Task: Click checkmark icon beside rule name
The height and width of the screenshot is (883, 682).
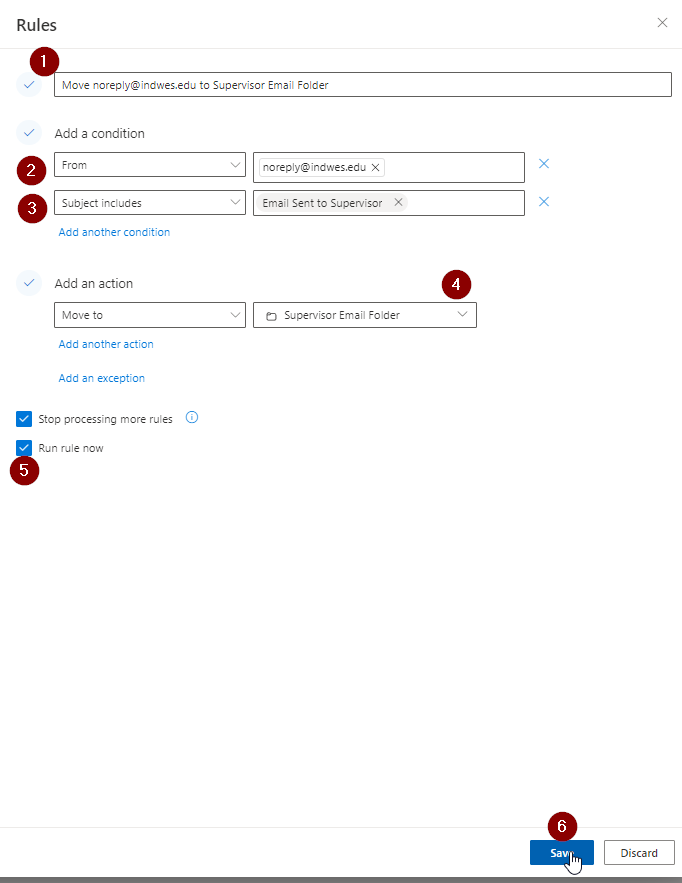Action: (29, 84)
